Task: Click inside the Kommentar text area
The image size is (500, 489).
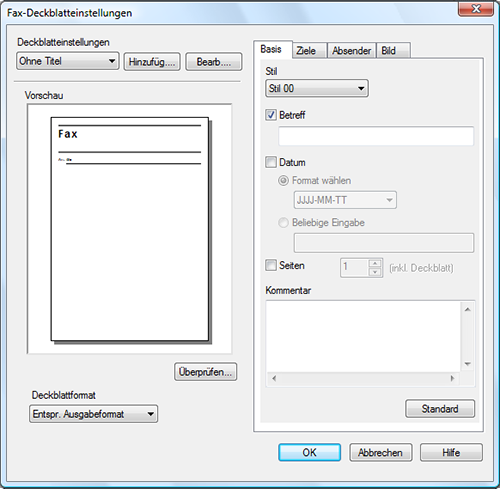Action: pos(363,337)
